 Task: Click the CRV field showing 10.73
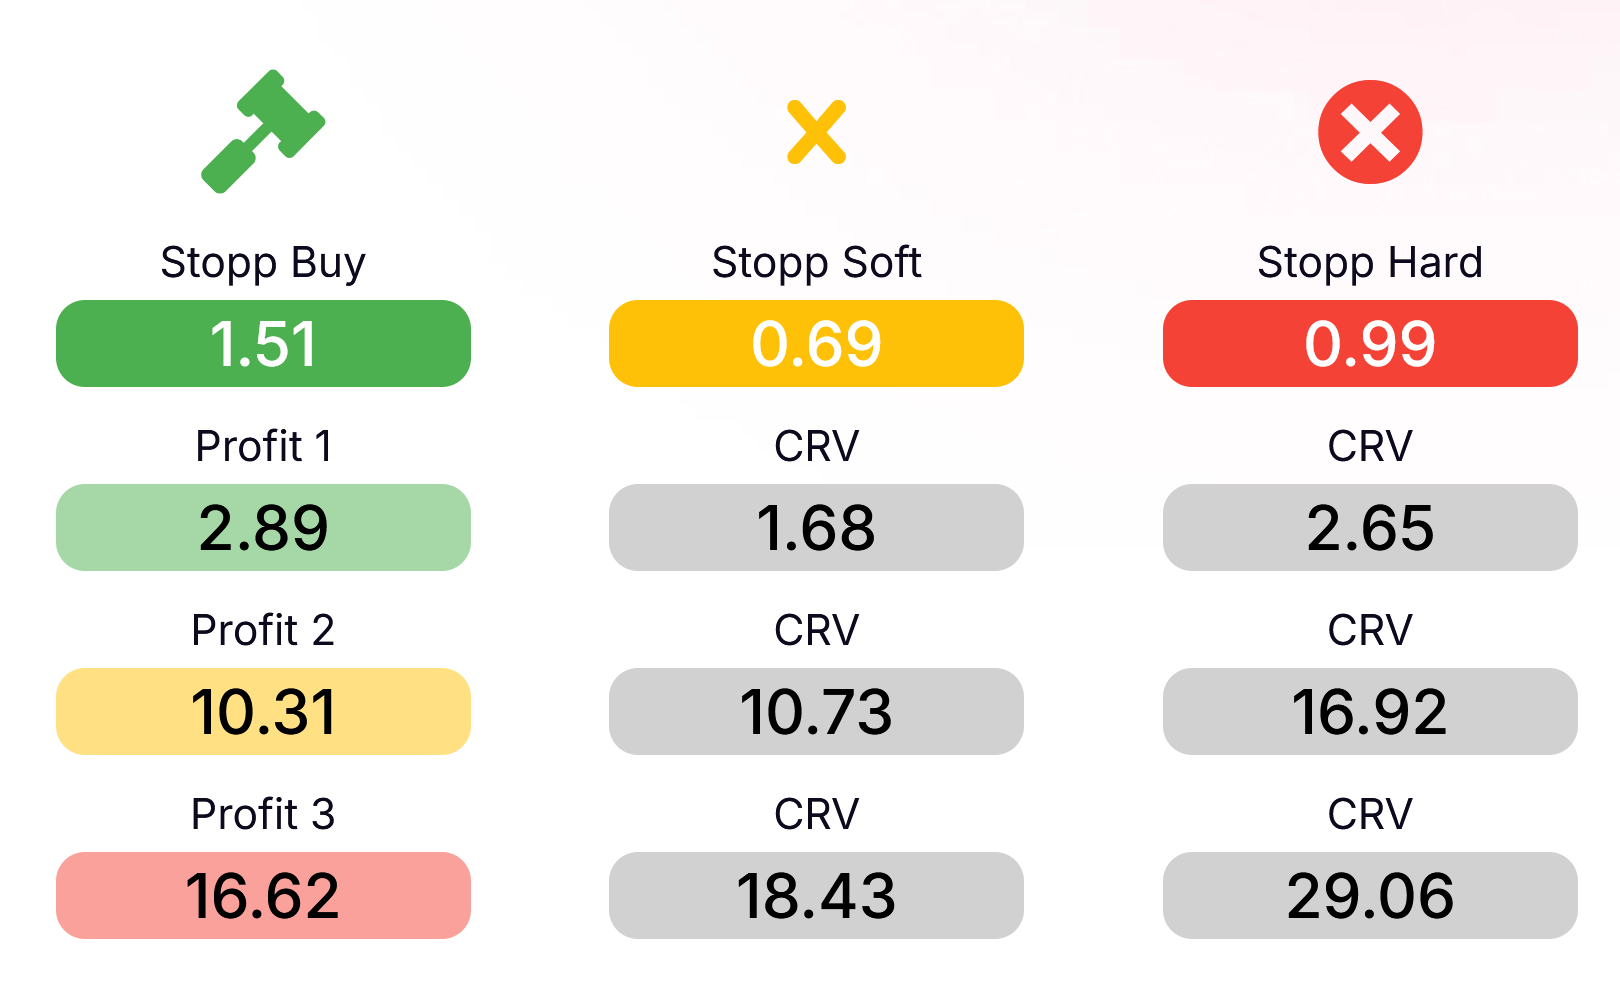(x=816, y=711)
